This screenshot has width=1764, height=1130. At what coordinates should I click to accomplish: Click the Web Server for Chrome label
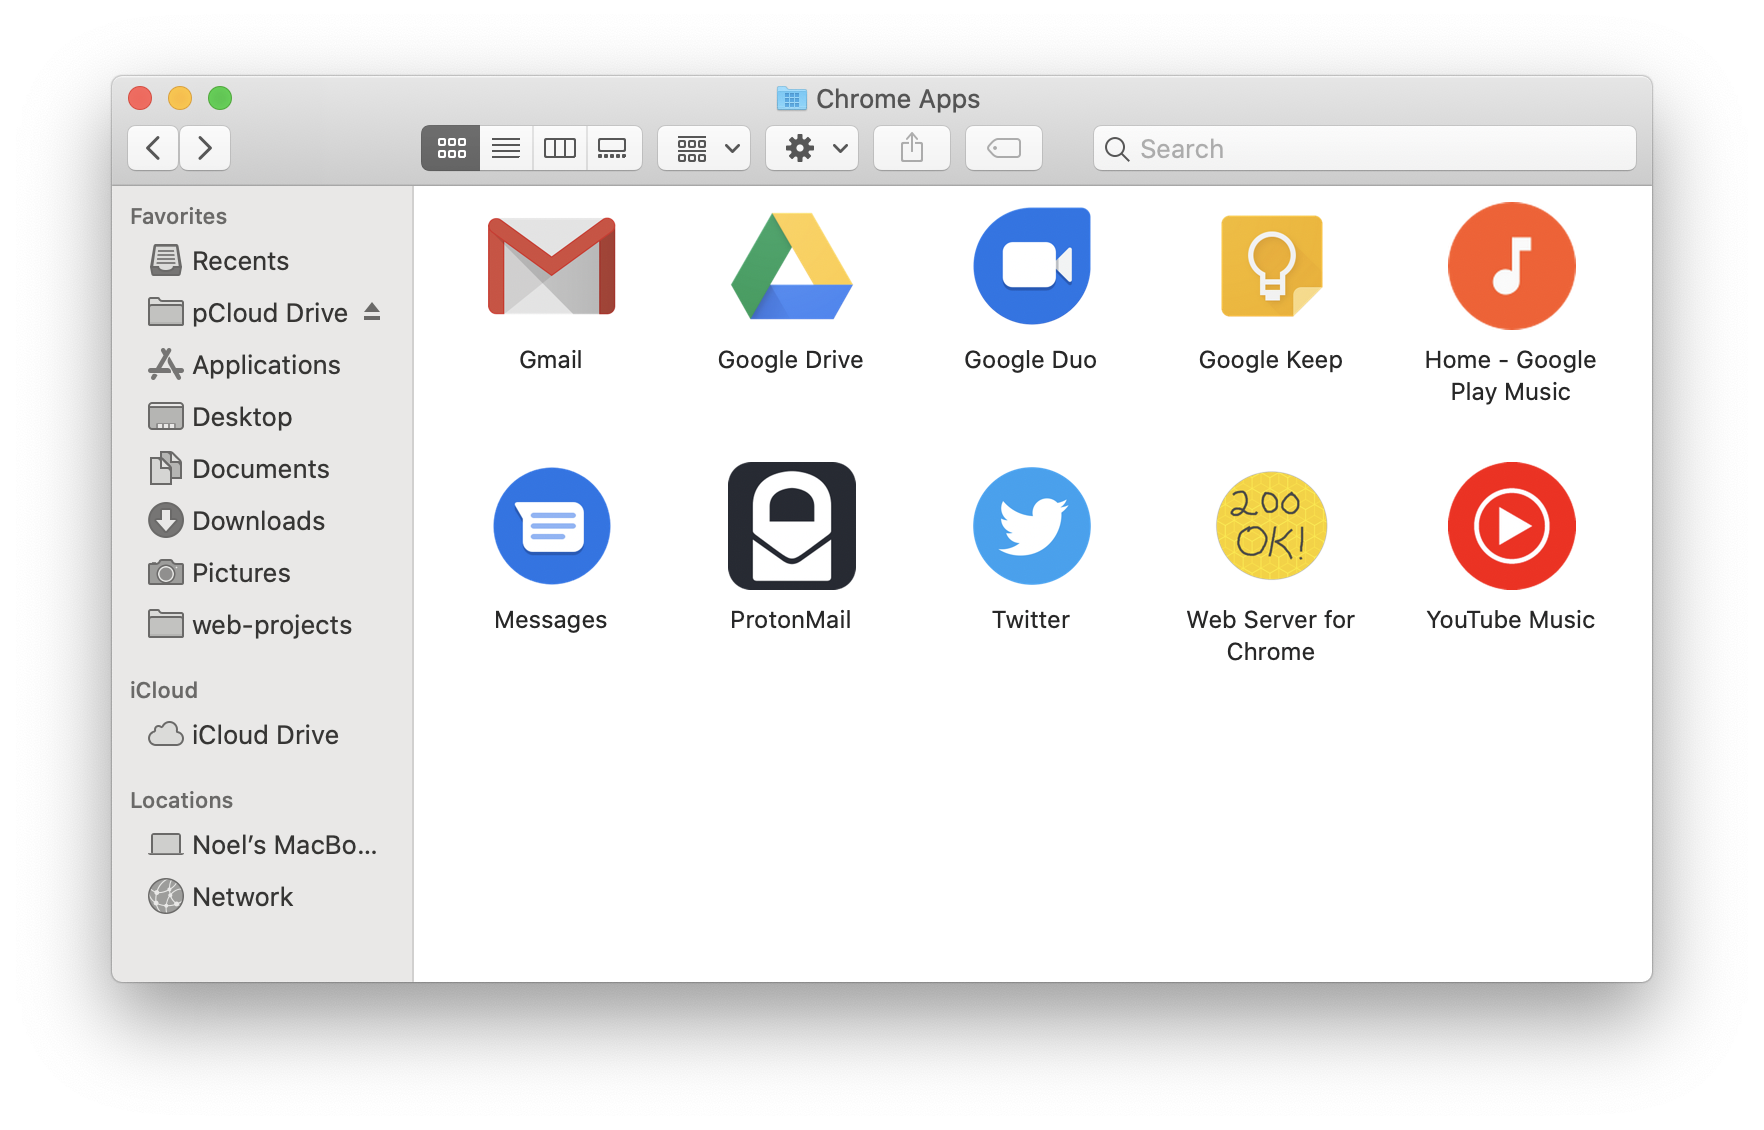click(x=1271, y=636)
